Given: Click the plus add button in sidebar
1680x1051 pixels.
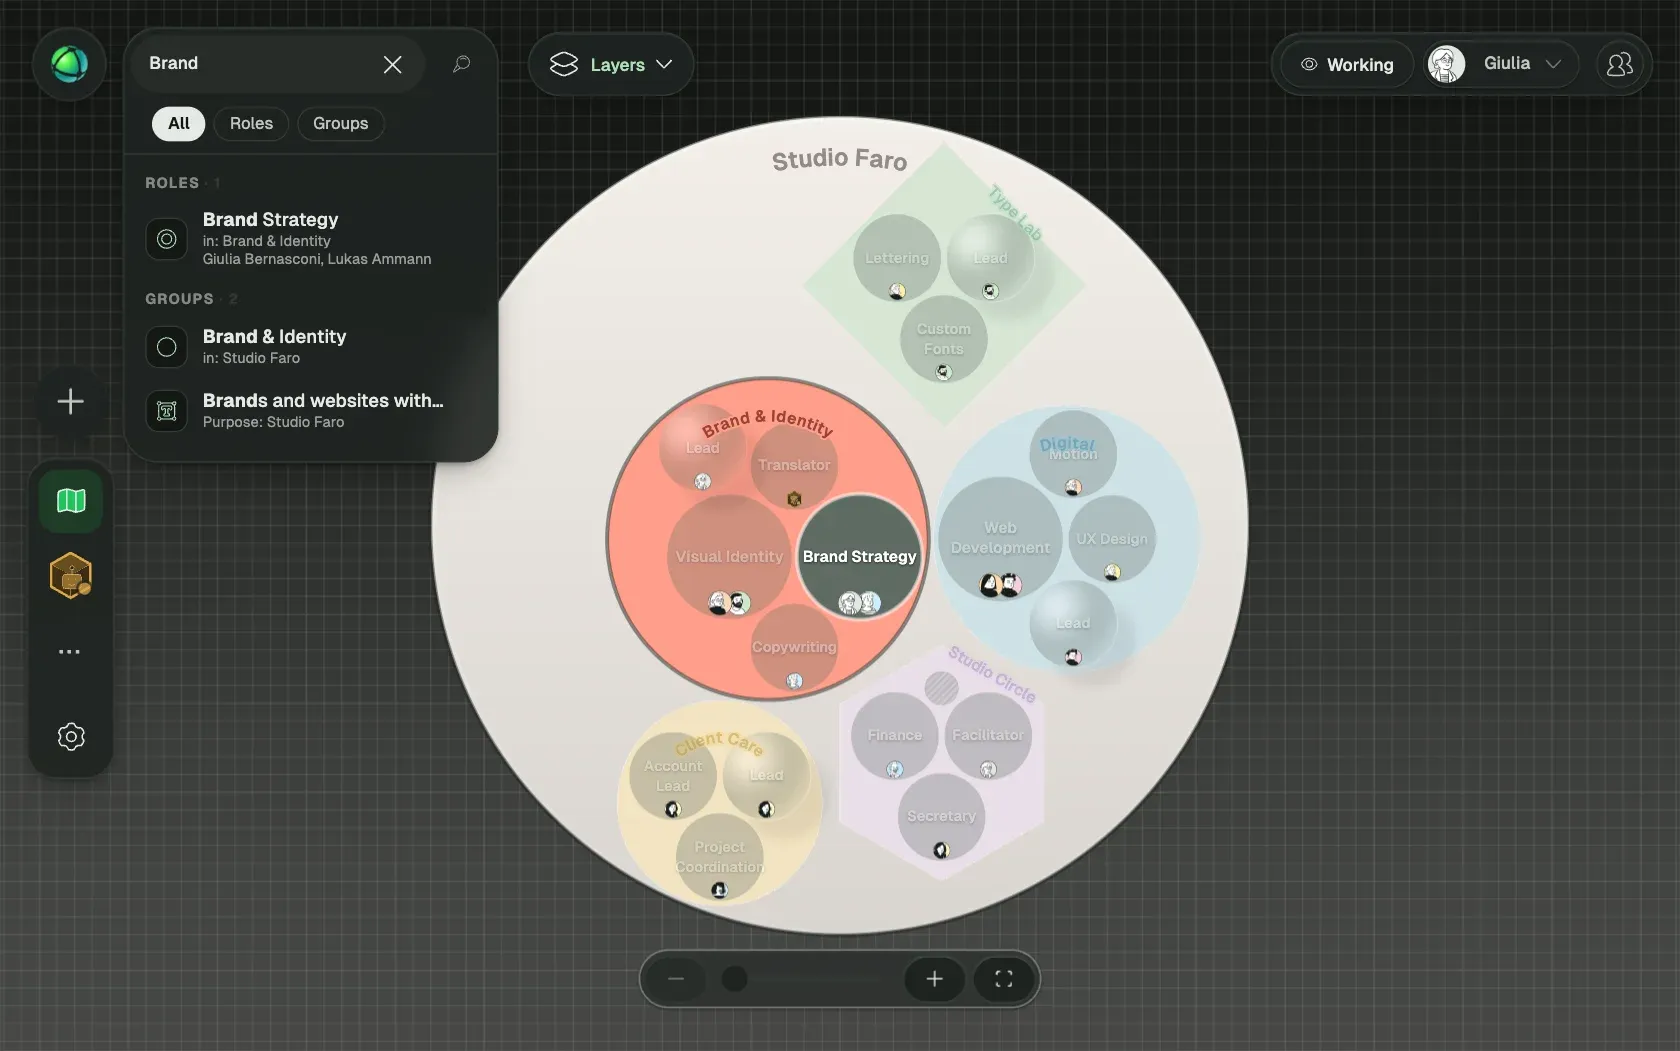Looking at the screenshot, I should (70, 402).
